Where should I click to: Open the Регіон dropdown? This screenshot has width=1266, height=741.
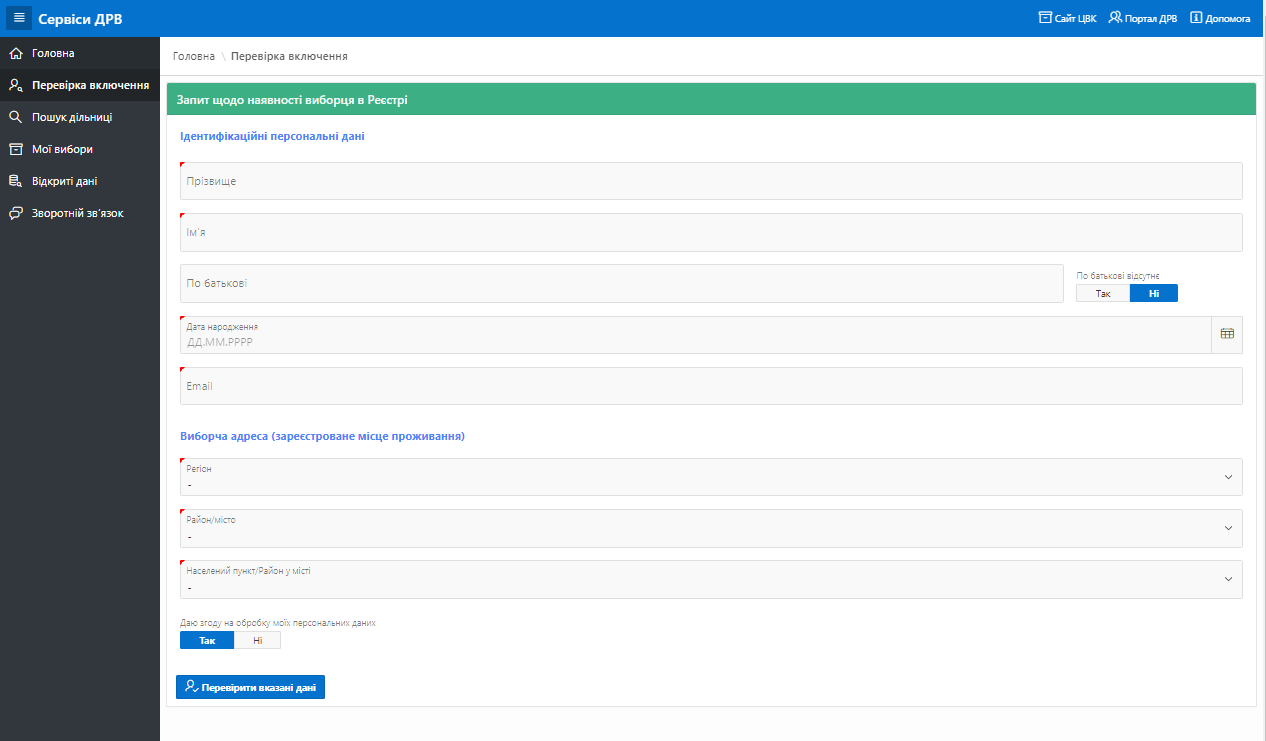tap(711, 477)
